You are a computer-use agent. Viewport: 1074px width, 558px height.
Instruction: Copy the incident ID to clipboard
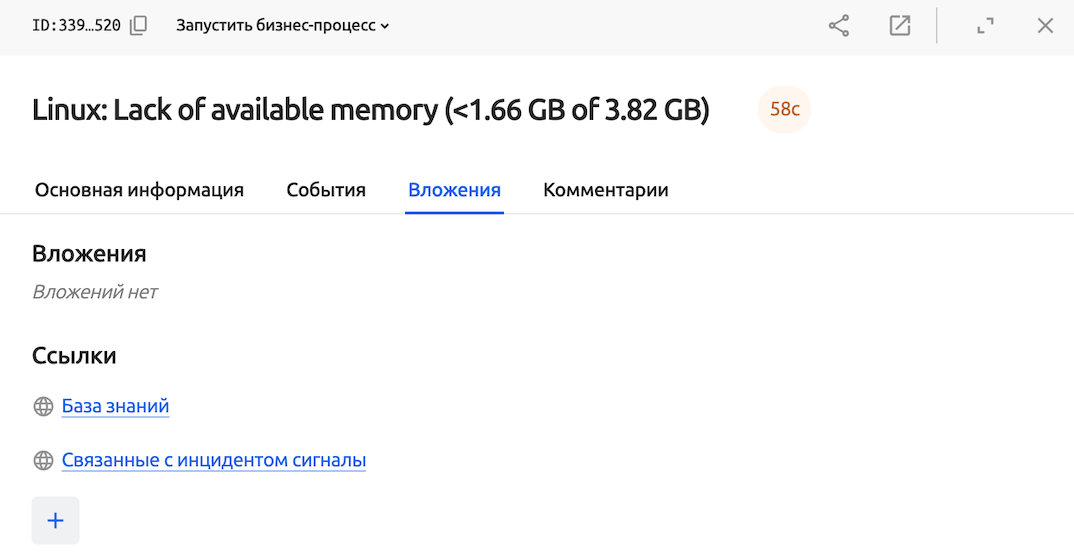[x=139, y=26]
